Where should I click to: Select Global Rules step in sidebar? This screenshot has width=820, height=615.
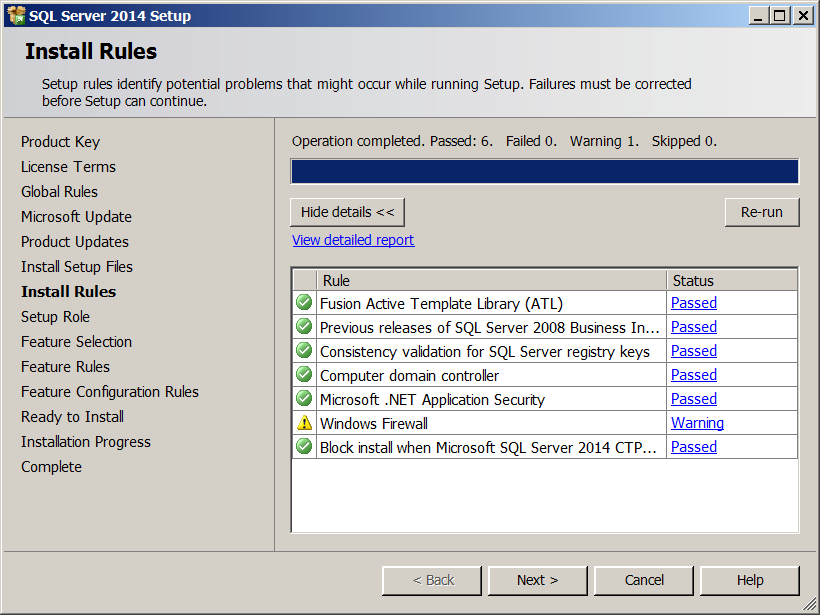coord(59,192)
